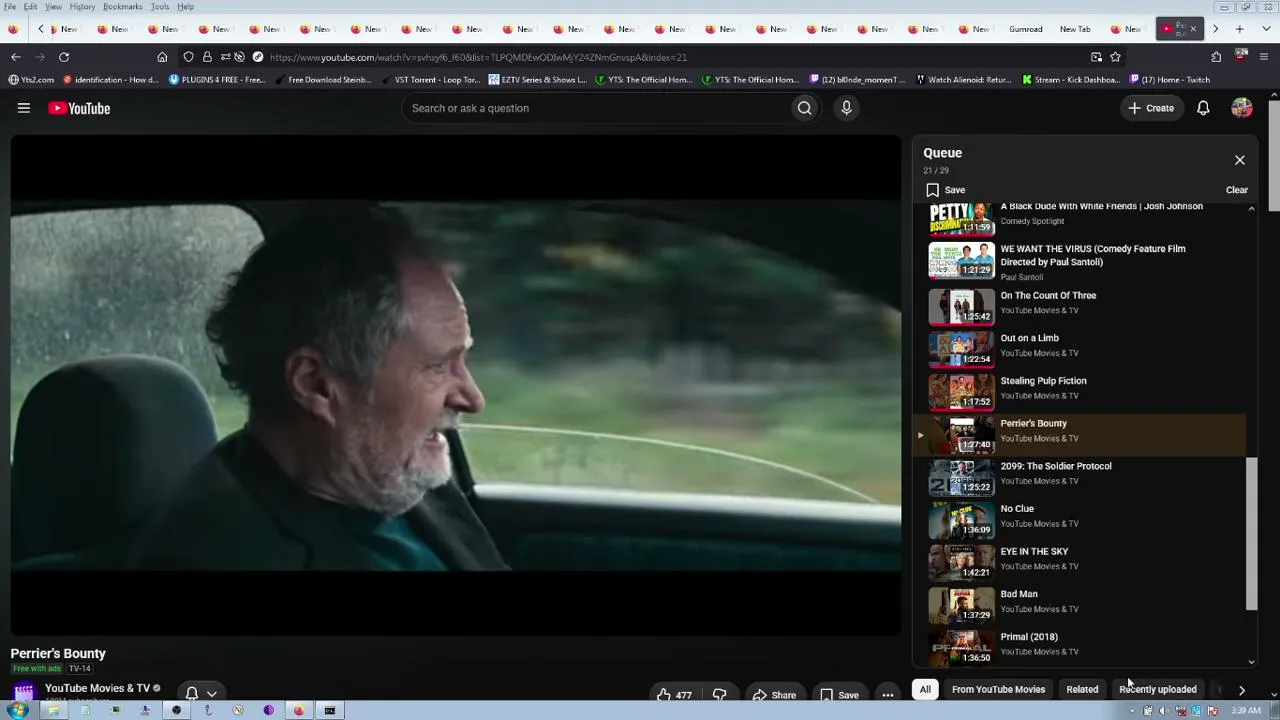This screenshot has width=1280, height=720.
Task: Open the File menu
Action: point(10,7)
